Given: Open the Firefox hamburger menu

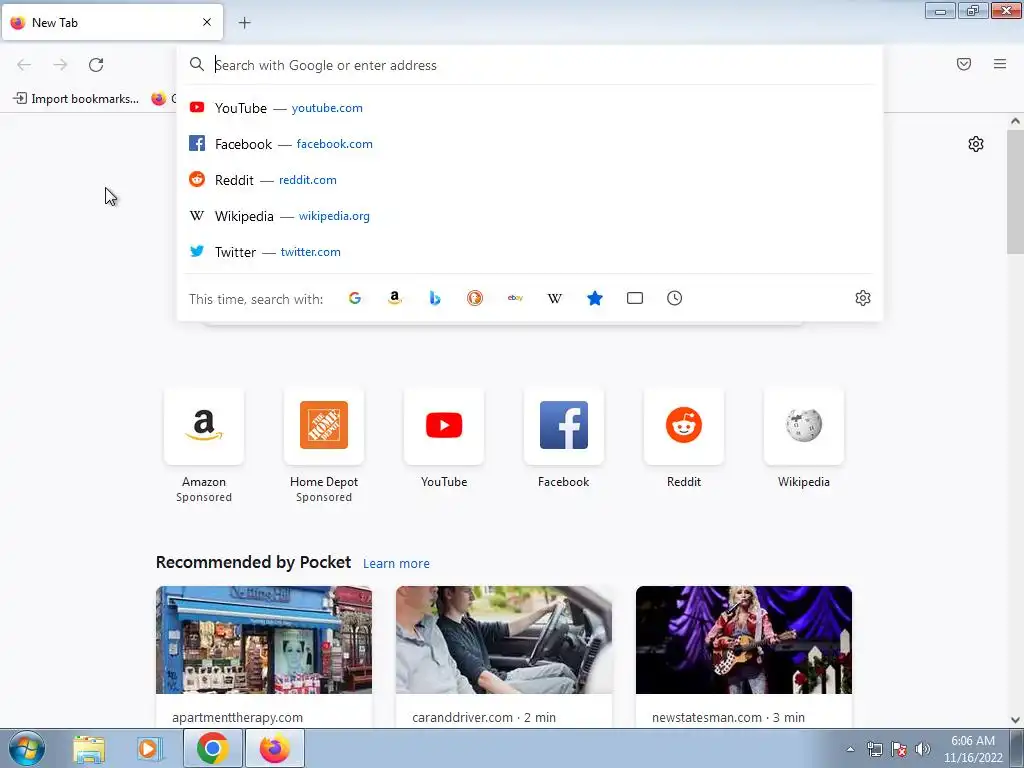Looking at the screenshot, I should click(1000, 64).
